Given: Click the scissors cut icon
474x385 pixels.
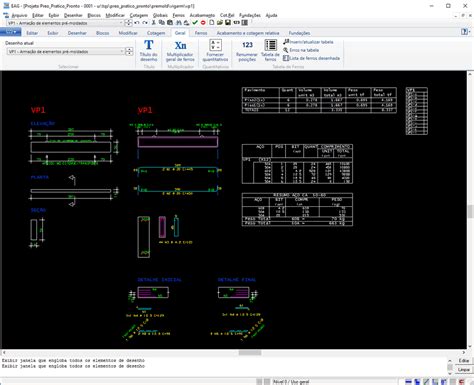Looking at the screenshot, I should tap(154, 23).
